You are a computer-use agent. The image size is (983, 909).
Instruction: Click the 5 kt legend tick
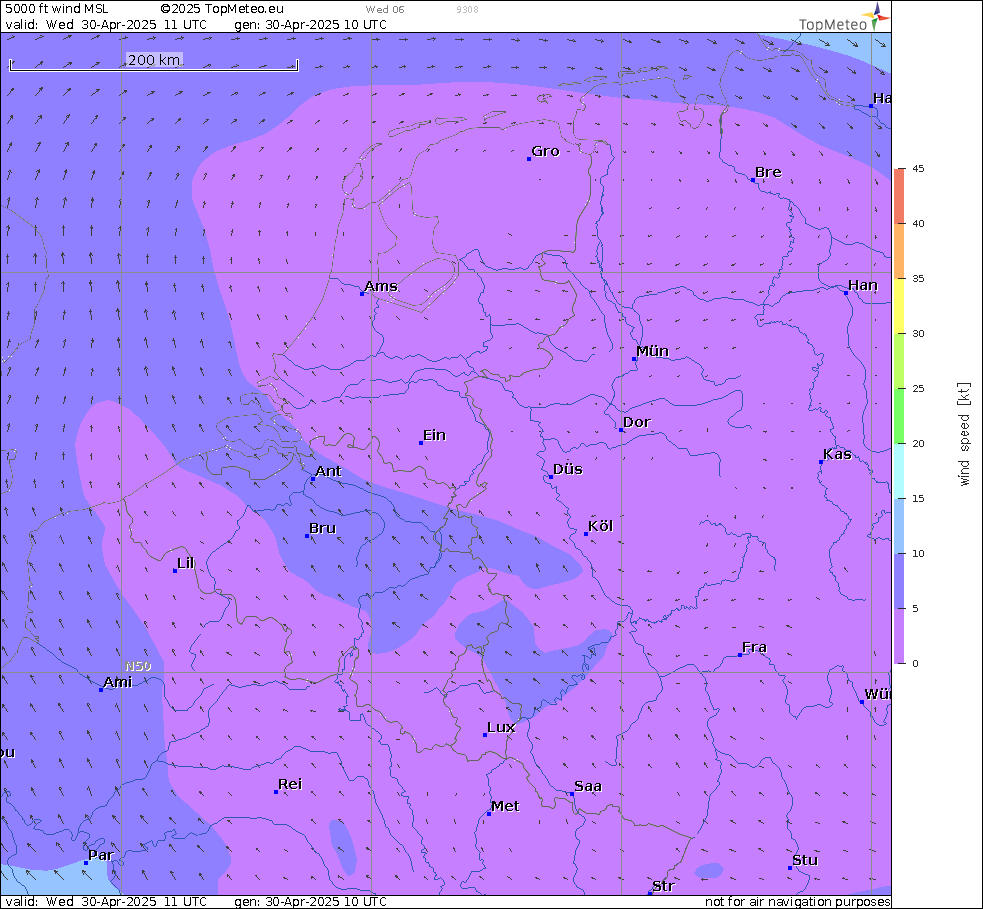point(915,609)
